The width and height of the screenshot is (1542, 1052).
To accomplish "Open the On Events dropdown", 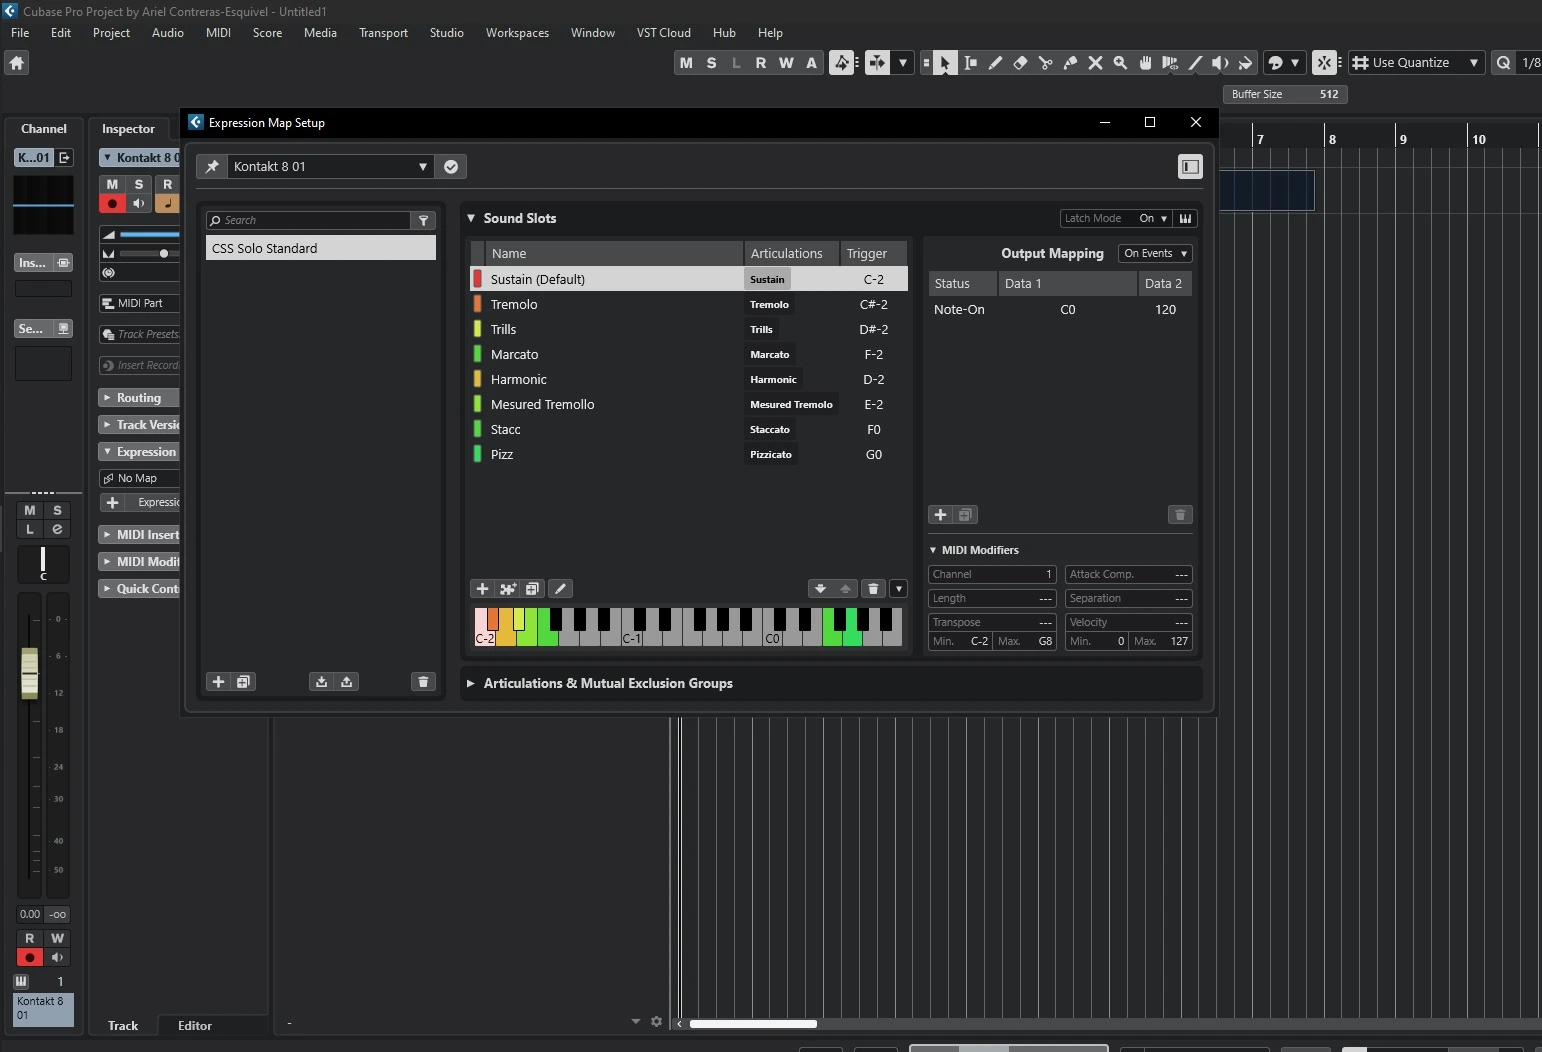I will pos(1155,254).
